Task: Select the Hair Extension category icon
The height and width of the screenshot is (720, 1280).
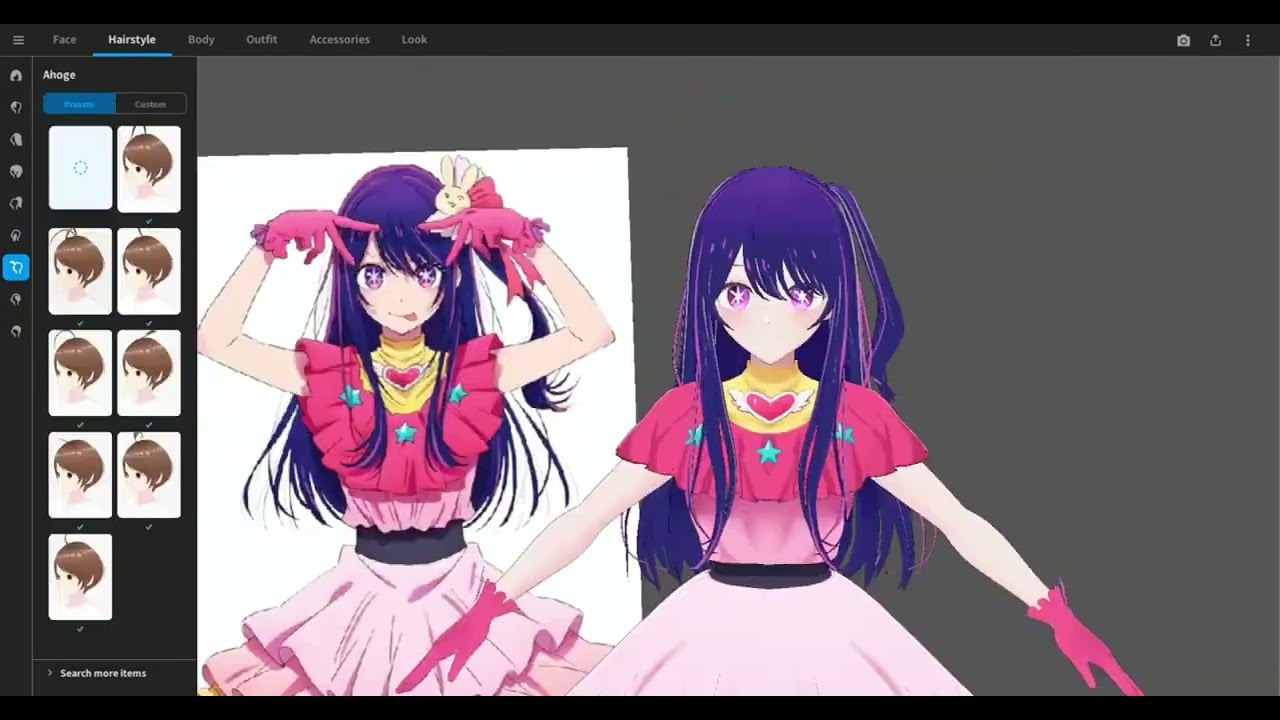Action: click(16, 299)
